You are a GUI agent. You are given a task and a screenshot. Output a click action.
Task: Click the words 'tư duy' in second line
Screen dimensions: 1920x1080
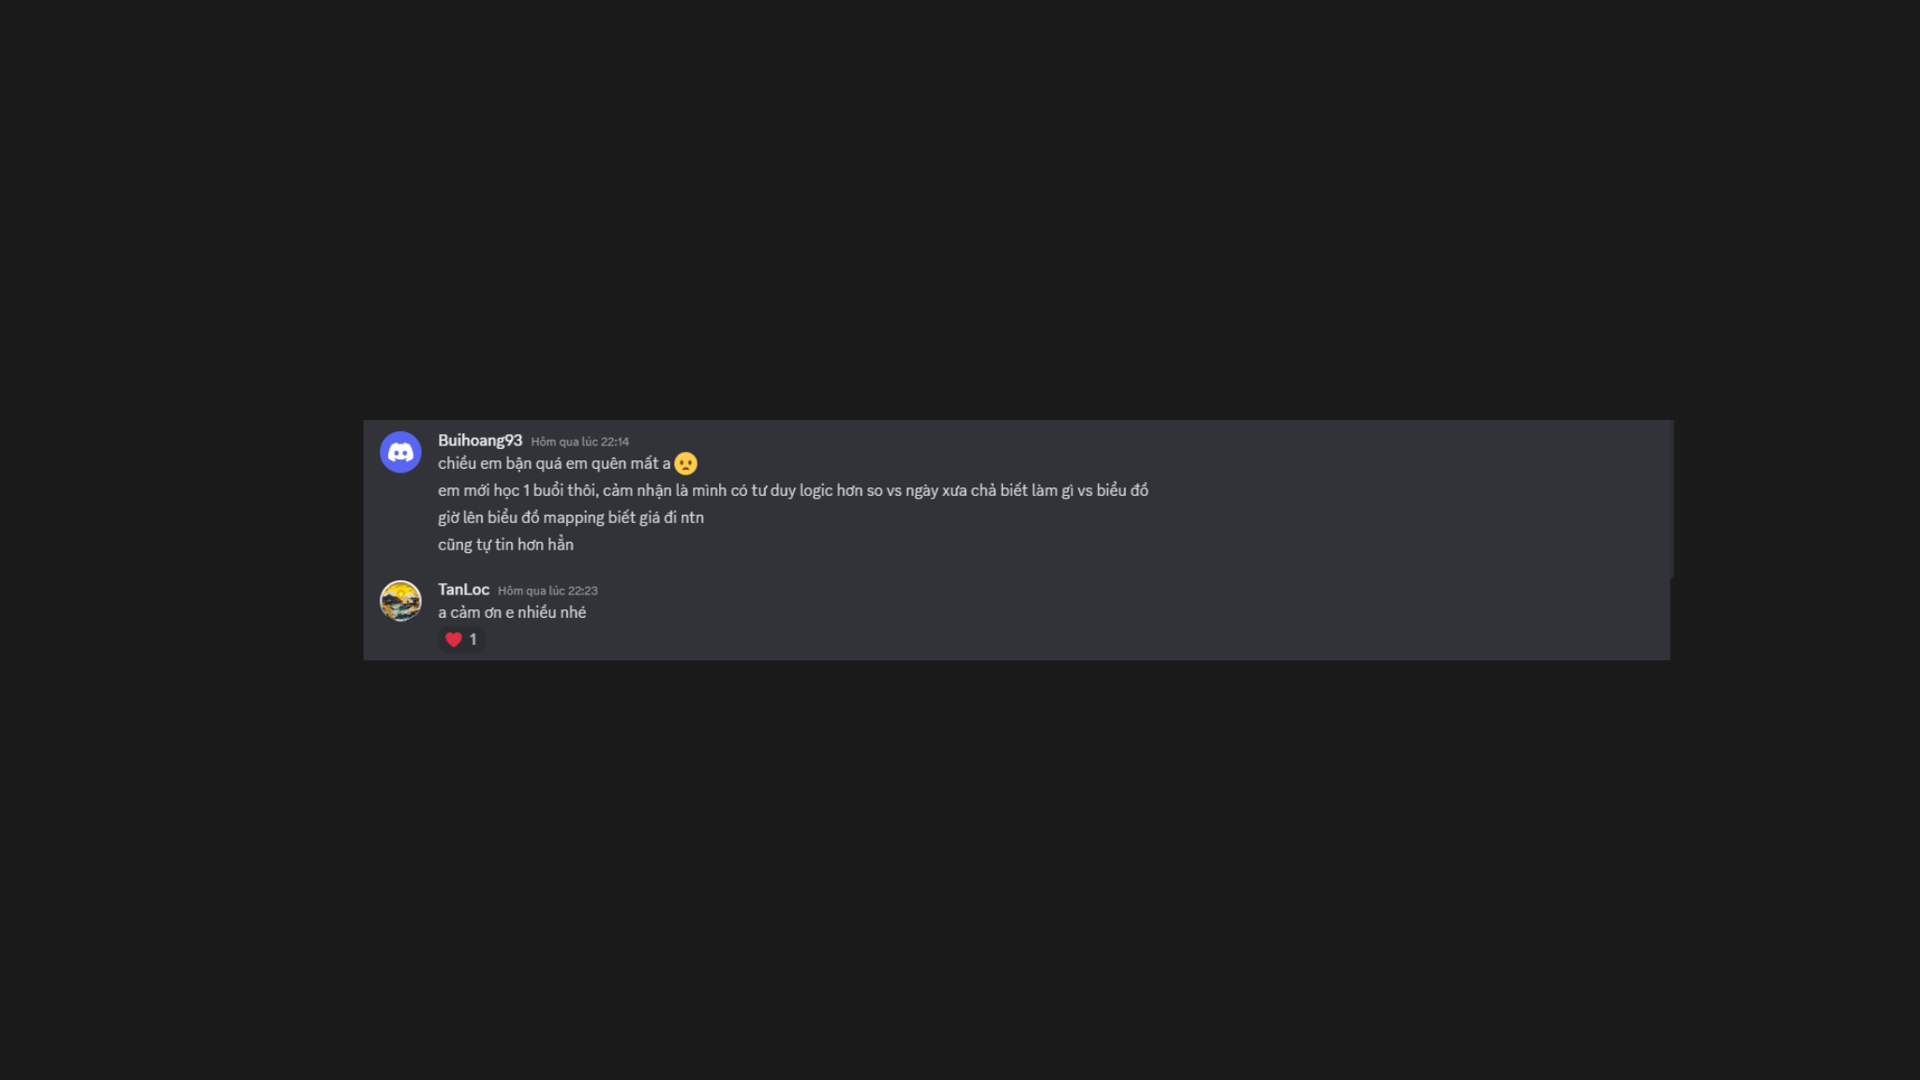[x=773, y=491]
